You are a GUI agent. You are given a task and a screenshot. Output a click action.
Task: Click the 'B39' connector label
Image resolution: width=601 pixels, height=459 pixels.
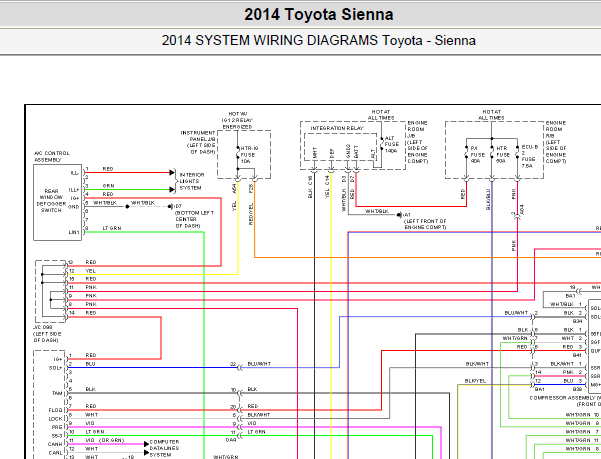[578, 389]
